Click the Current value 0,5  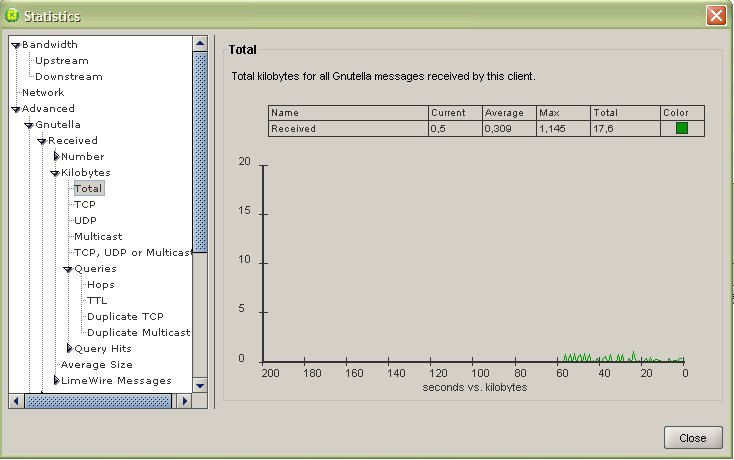pyautogui.click(x=455, y=129)
